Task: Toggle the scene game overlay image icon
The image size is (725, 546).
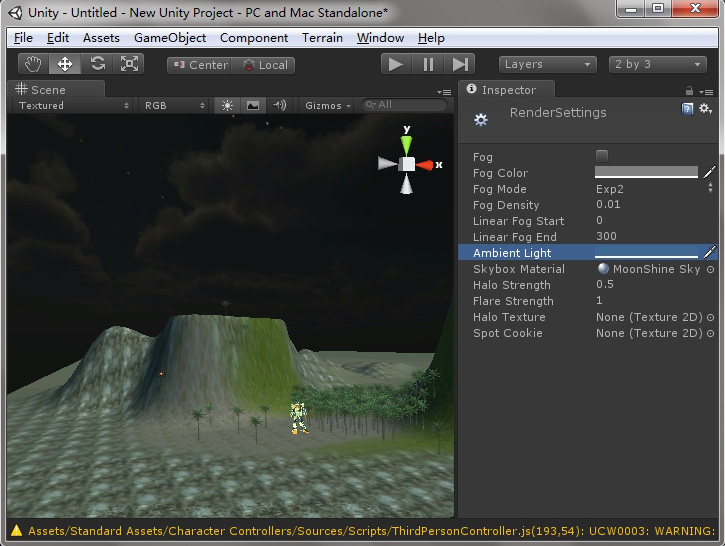Action: pos(253,105)
